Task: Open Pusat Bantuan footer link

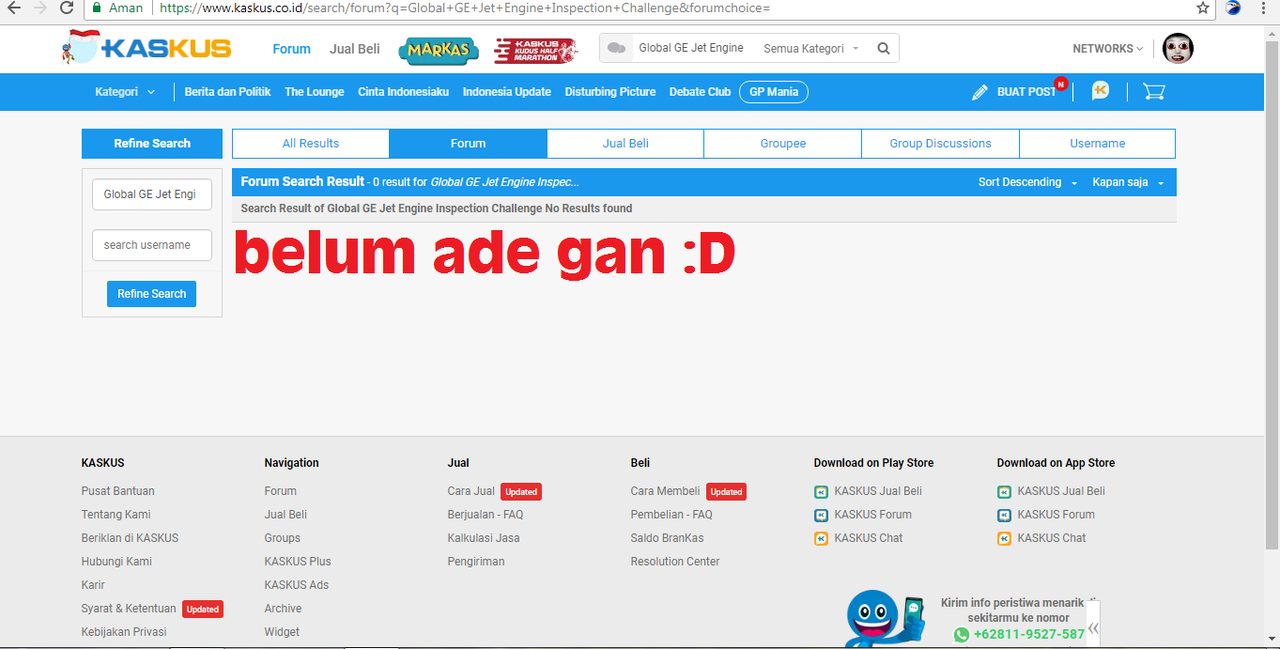Action: pyautogui.click(x=118, y=491)
